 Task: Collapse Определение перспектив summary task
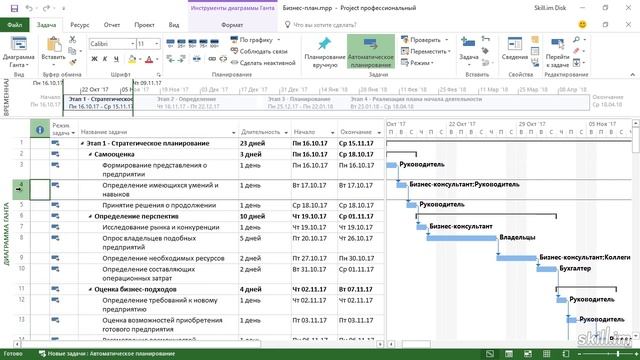(x=90, y=217)
